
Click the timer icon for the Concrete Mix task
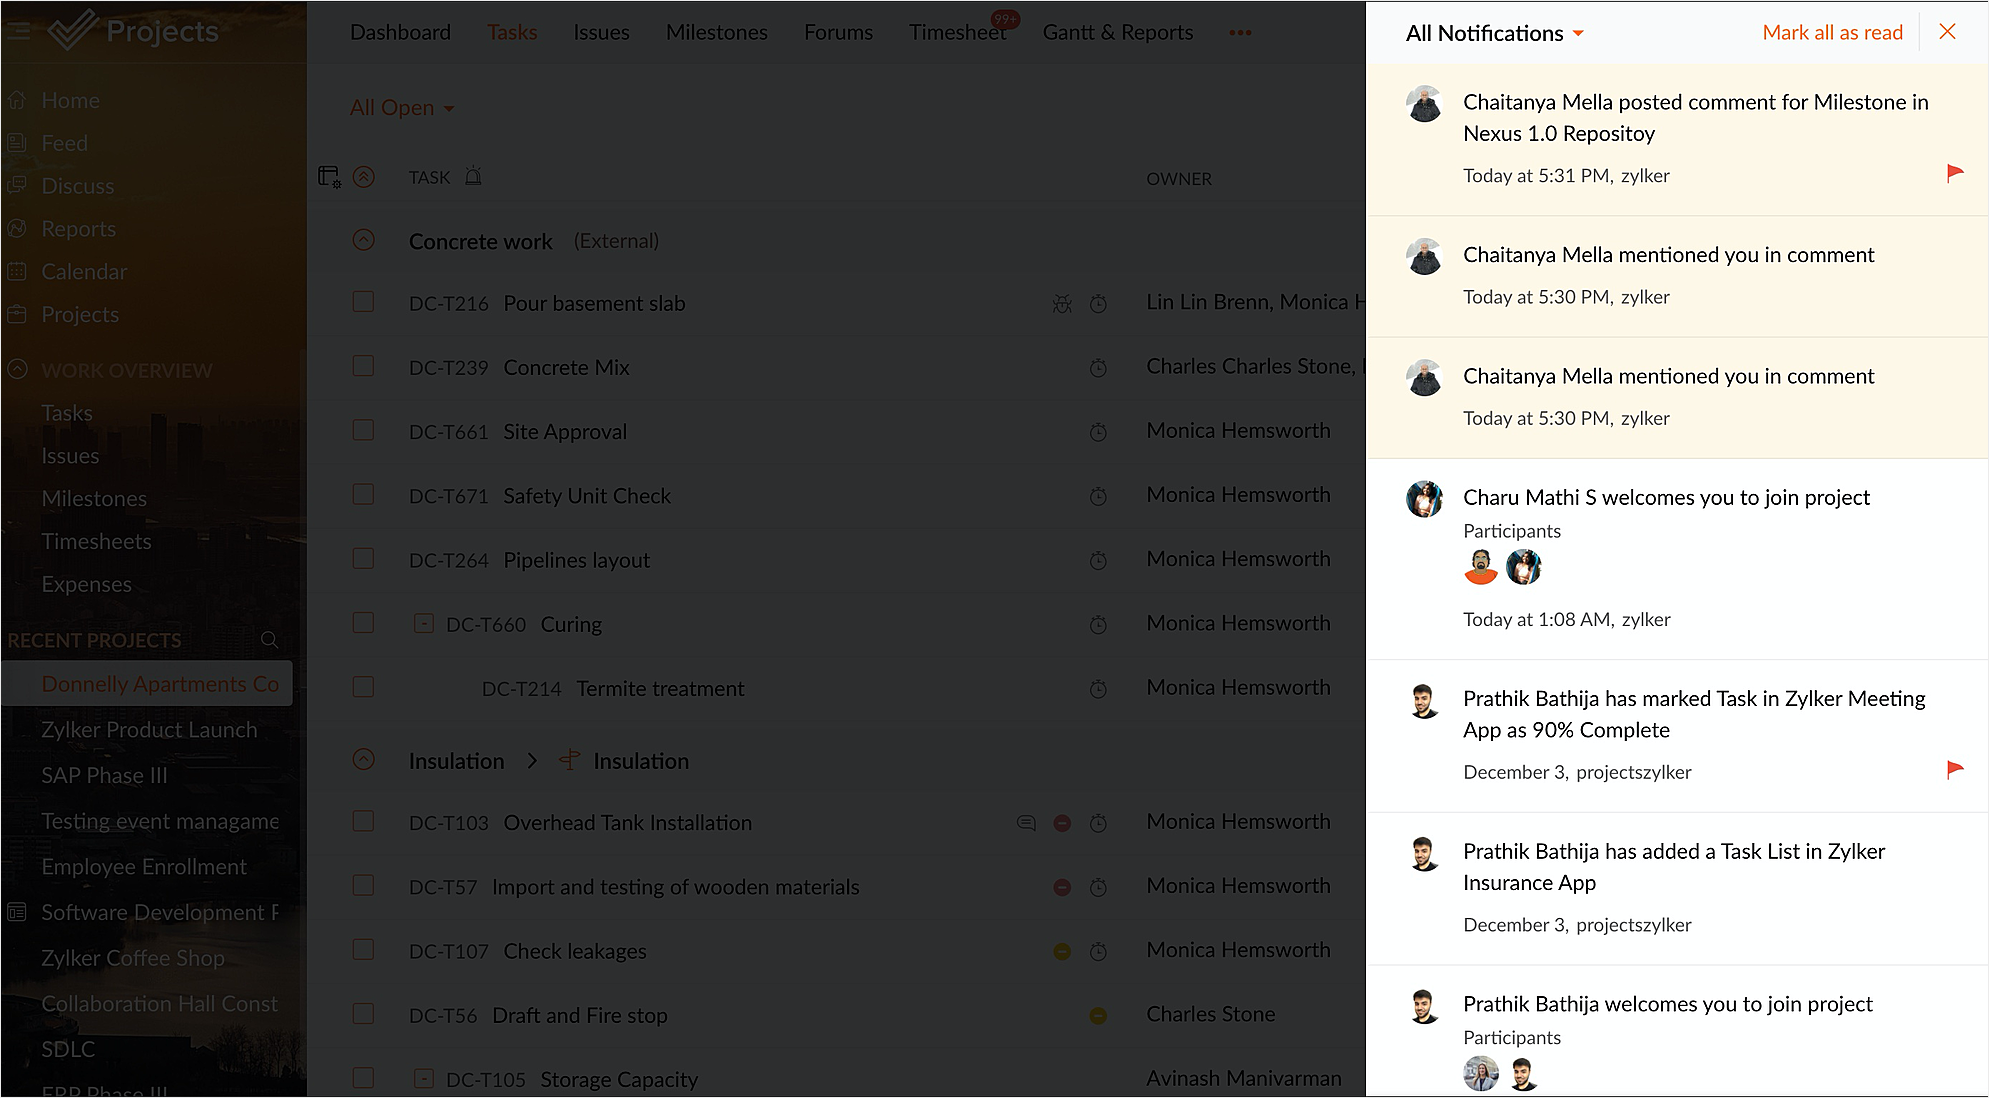(1098, 368)
